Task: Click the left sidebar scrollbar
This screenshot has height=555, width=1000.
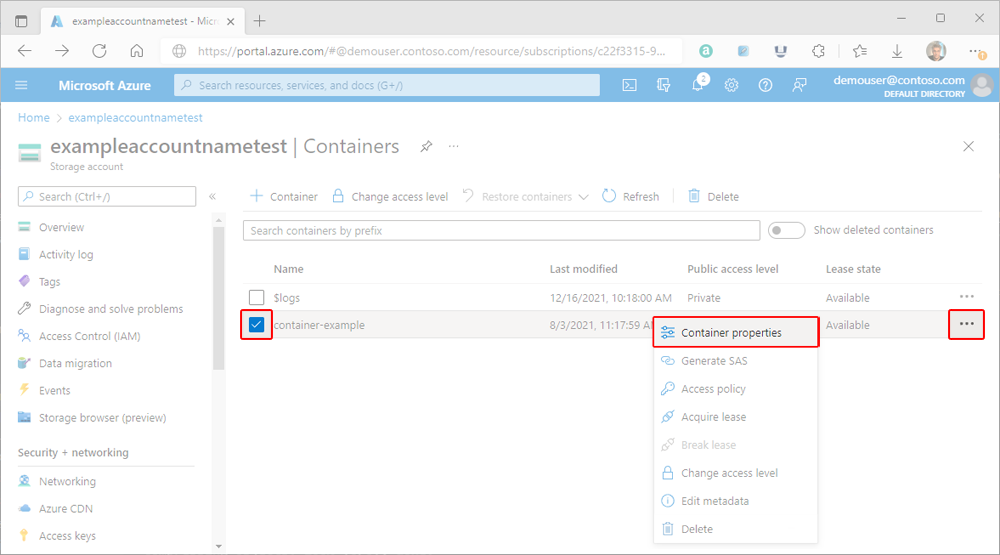Action: (219, 300)
